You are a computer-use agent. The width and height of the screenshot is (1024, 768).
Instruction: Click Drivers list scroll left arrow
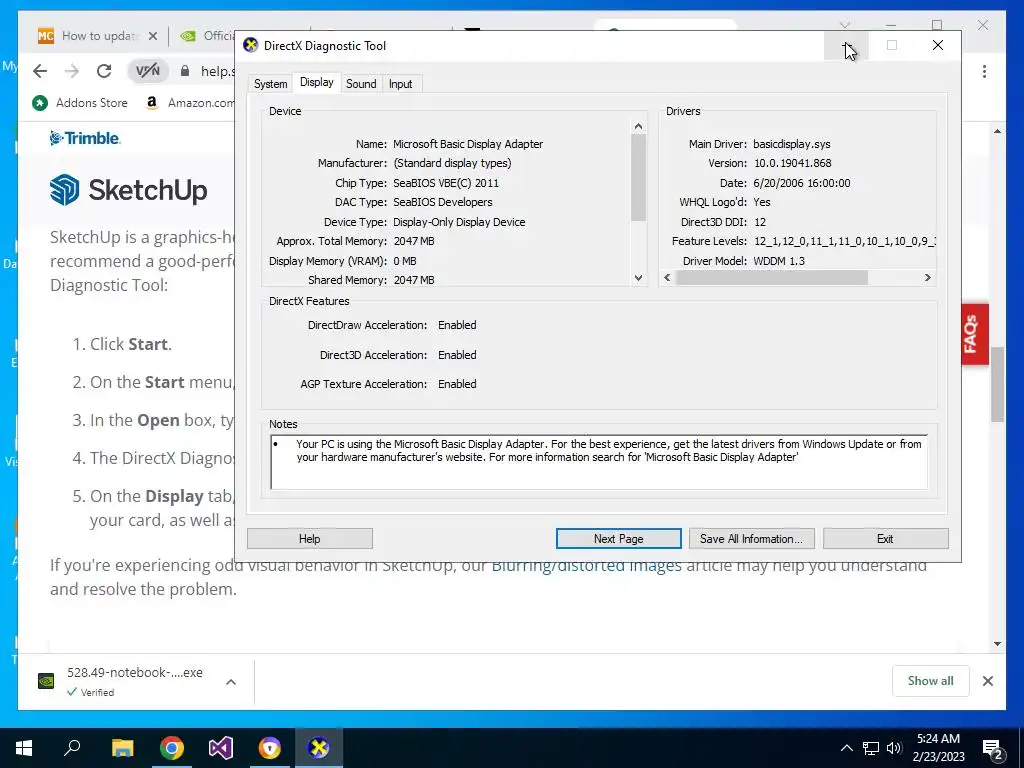coord(667,278)
